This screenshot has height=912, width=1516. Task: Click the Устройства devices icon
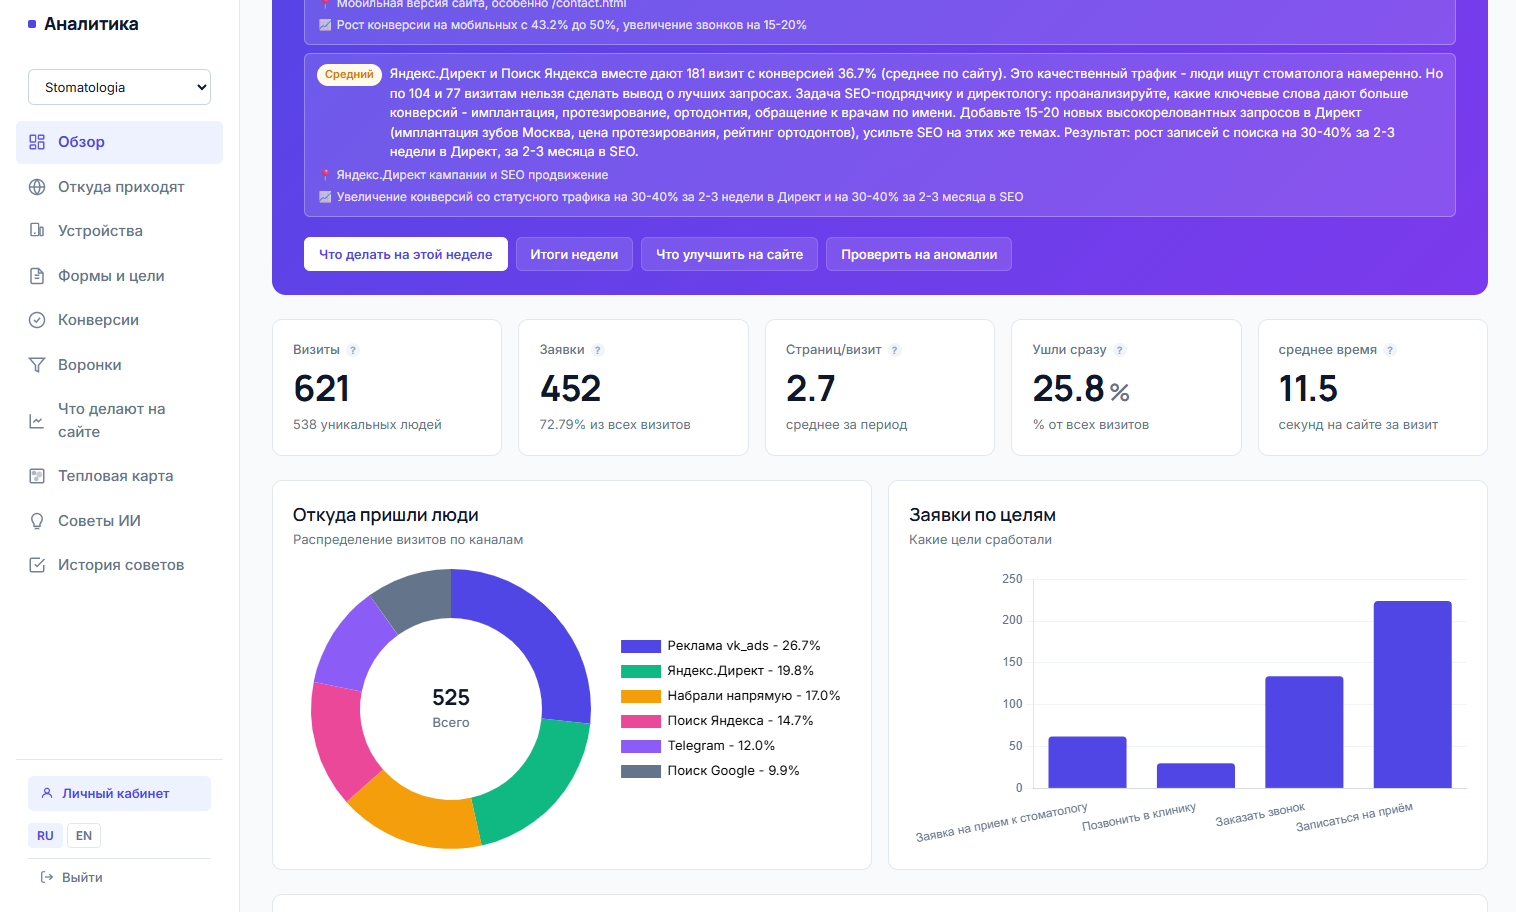point(37,231)
